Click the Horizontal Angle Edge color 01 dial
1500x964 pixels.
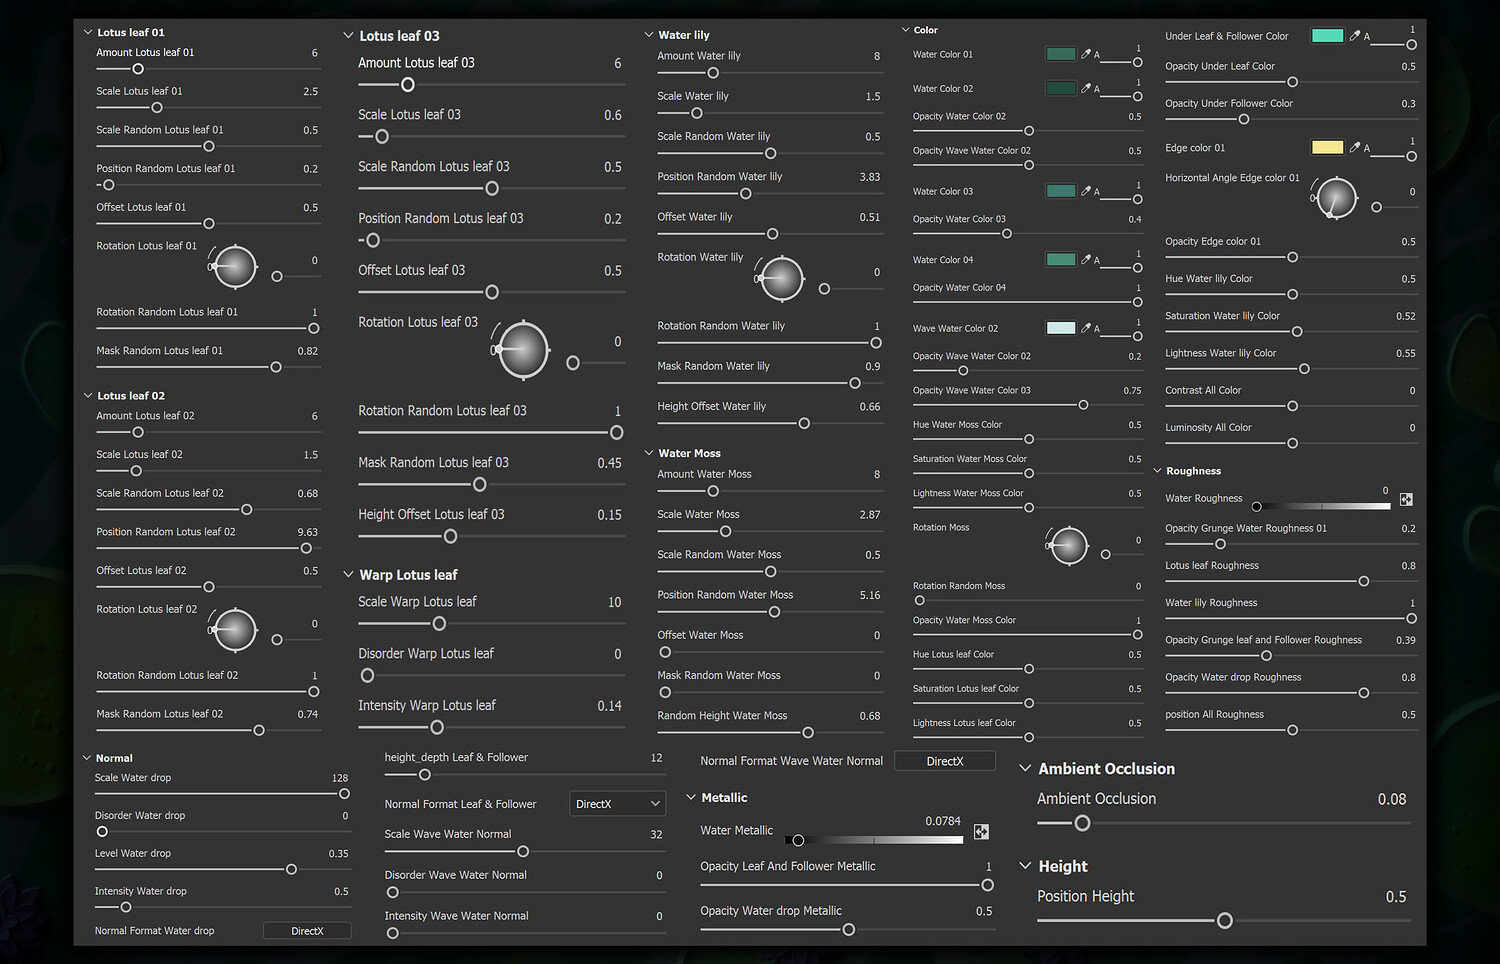pyautogui.click(x=1337, y=198)
